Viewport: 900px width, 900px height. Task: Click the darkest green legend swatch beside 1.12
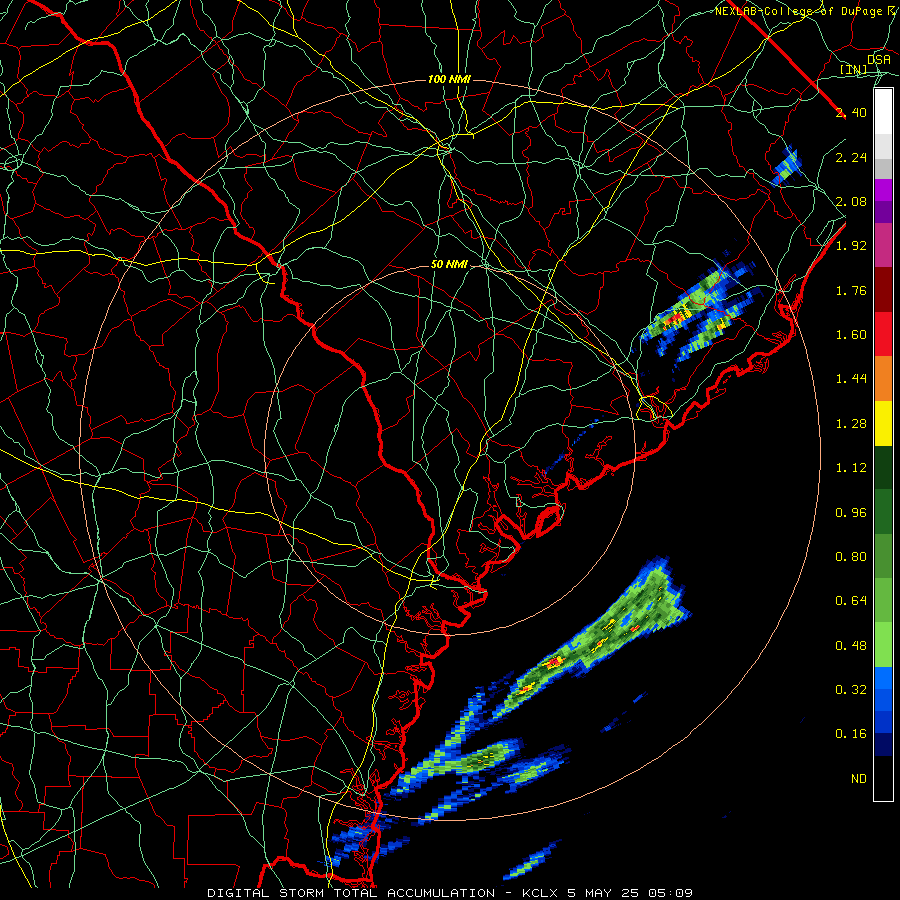tap(883, 467)
